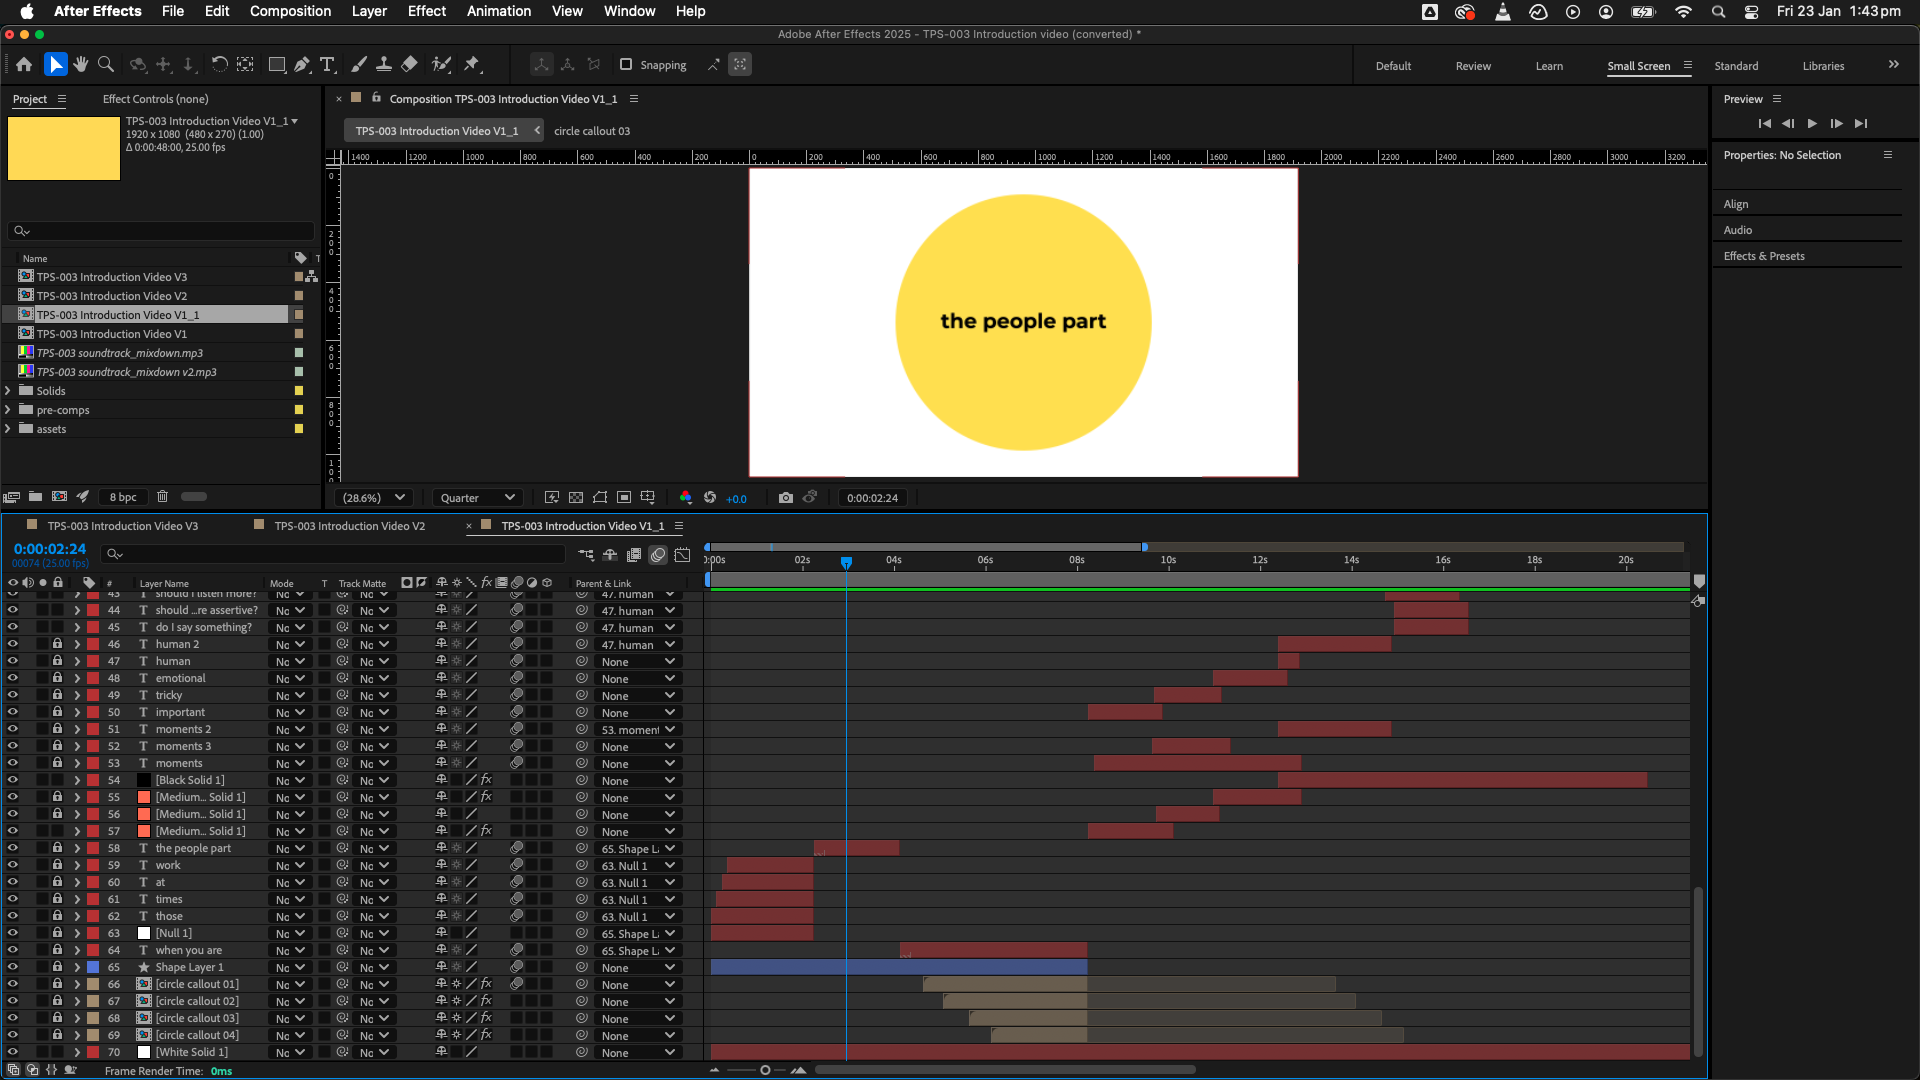Select the Rotation tool
The image size is (1920, 1080).
[x=219, y=65]
